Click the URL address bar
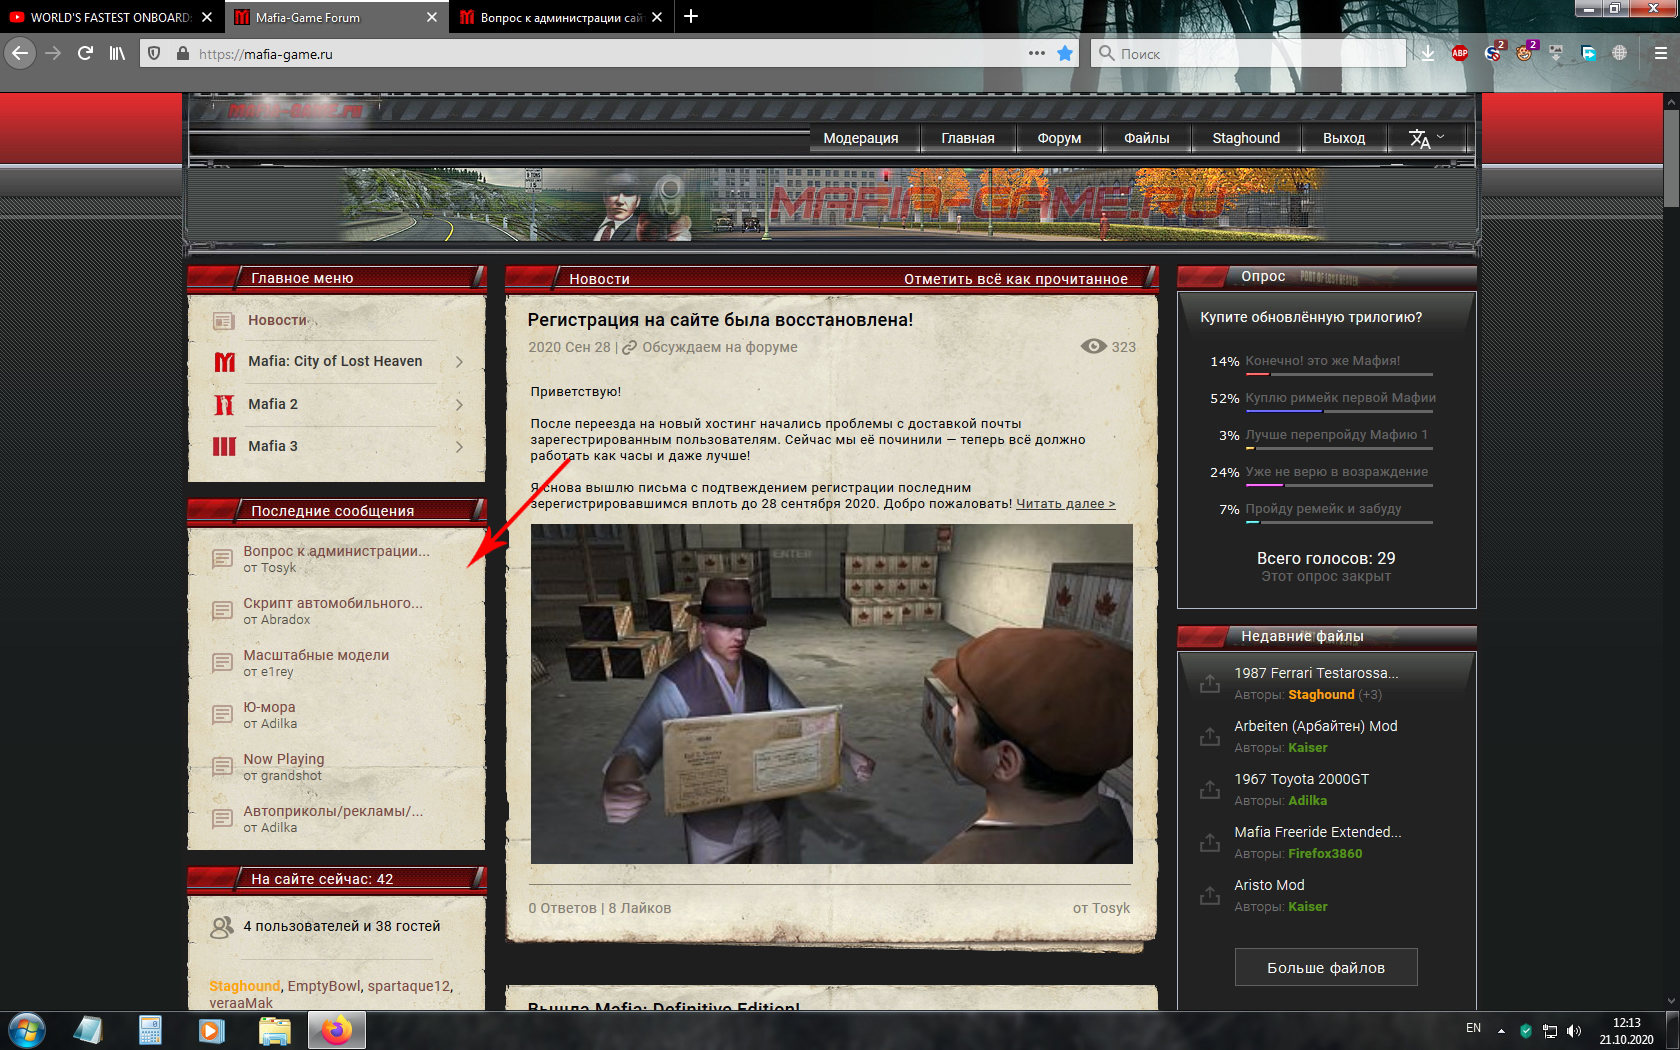This screenshot has height=1050, width=1680. click(x=610, y=54)
